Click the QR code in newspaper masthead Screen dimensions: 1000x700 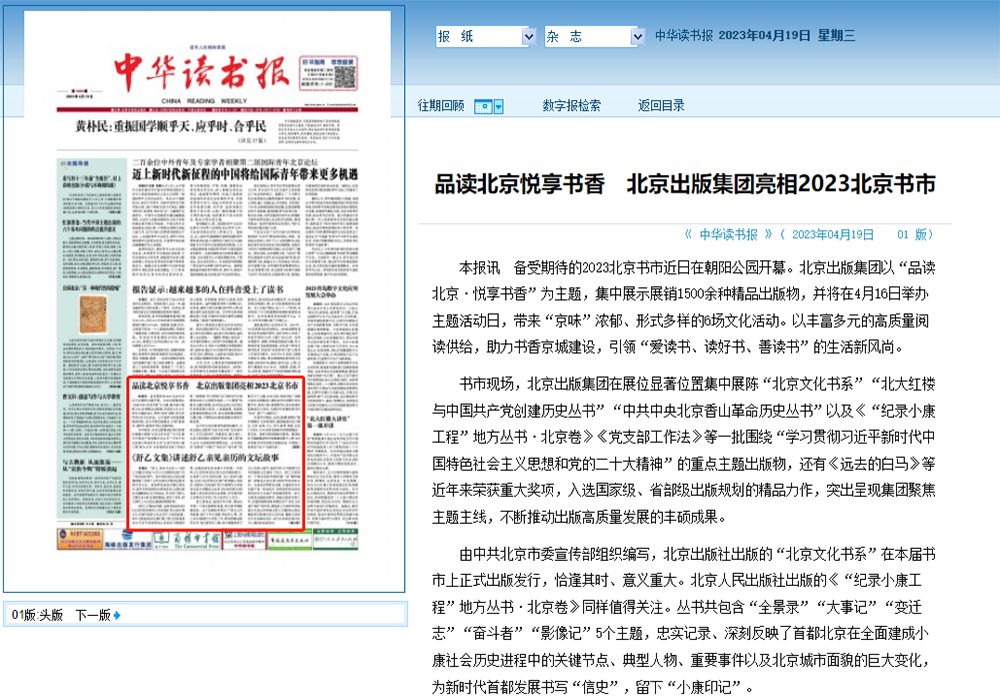(x=346, y=71)
